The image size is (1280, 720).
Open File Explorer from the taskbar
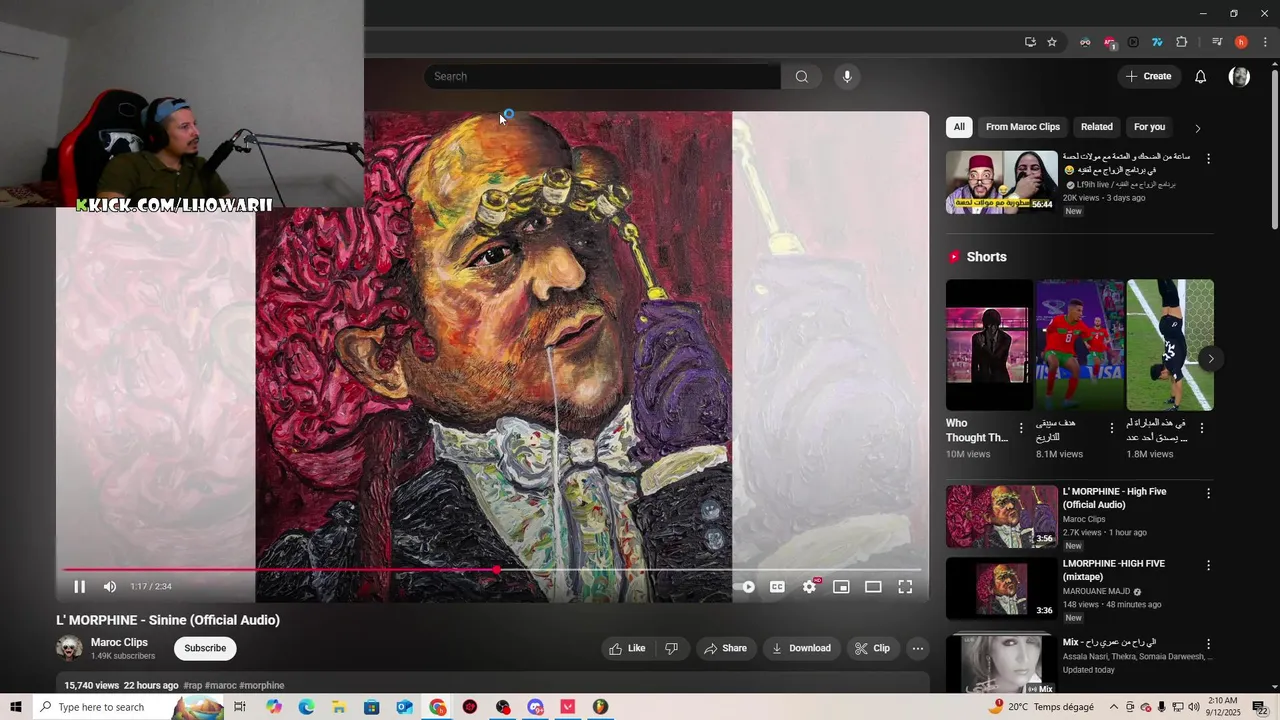339,707
